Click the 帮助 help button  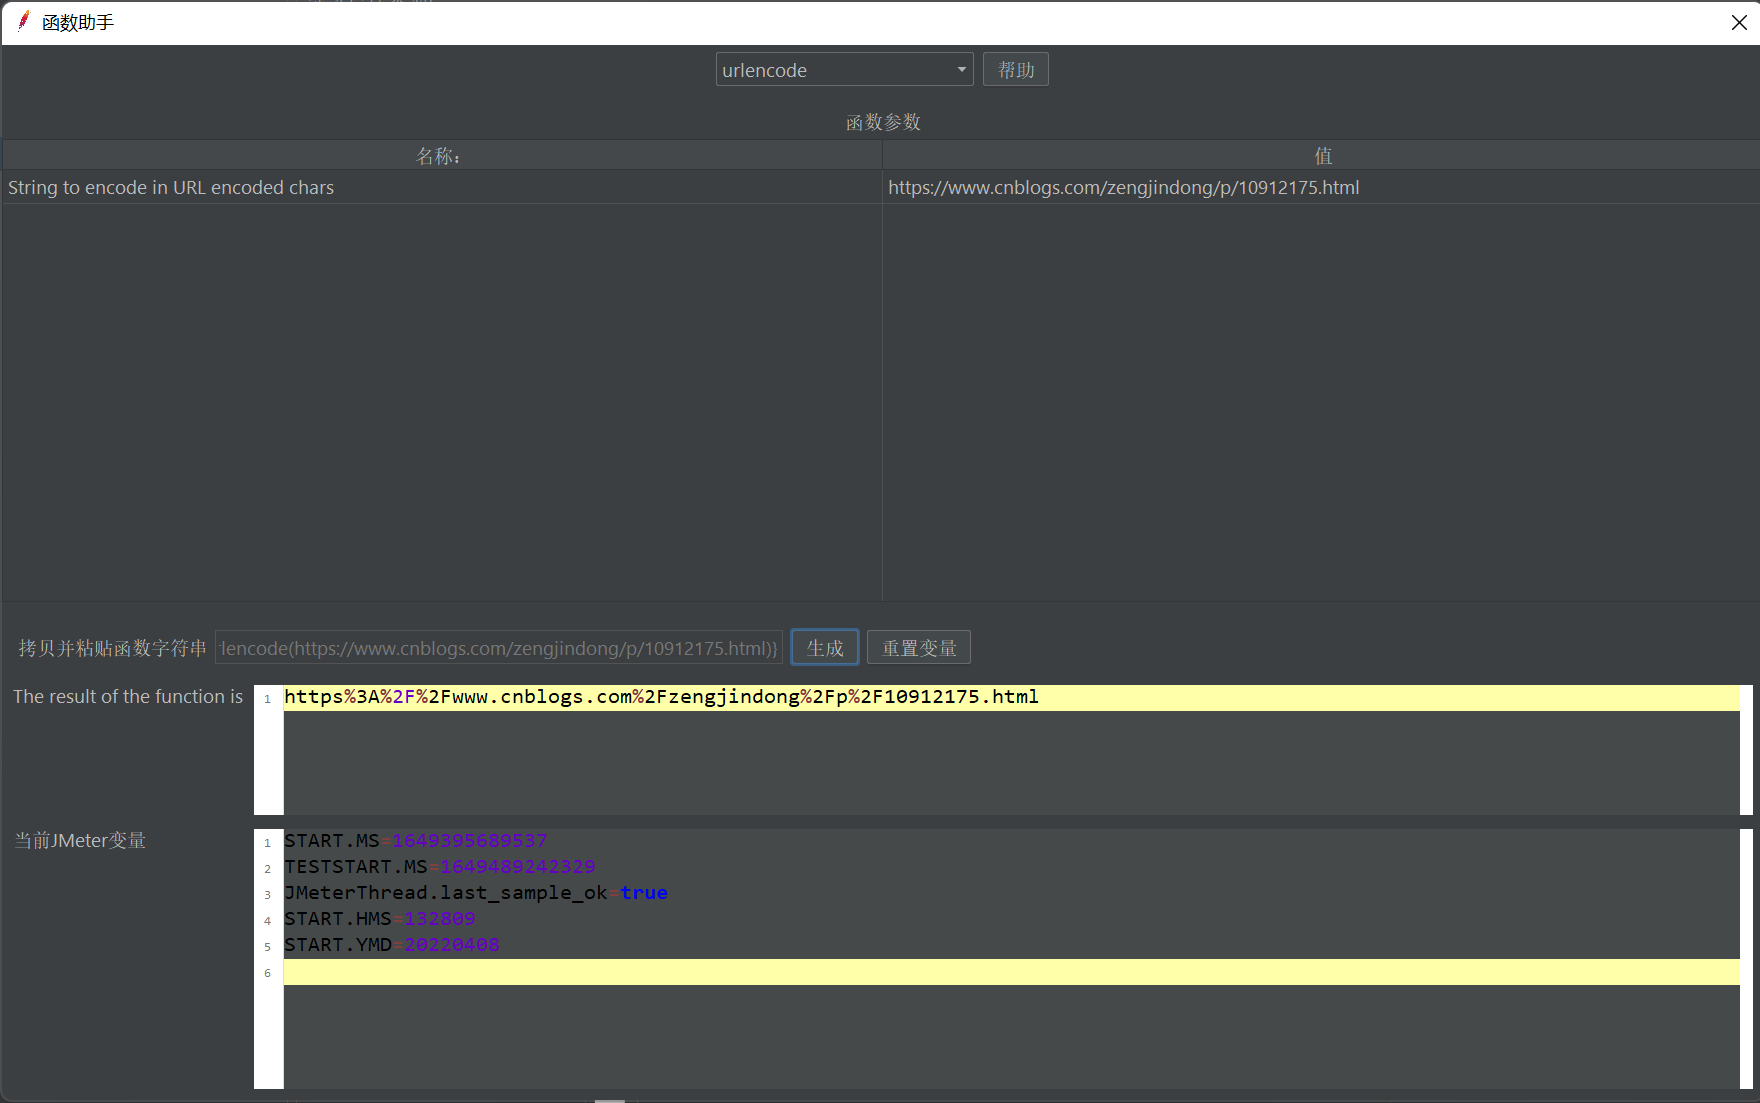click(1015, 70)
